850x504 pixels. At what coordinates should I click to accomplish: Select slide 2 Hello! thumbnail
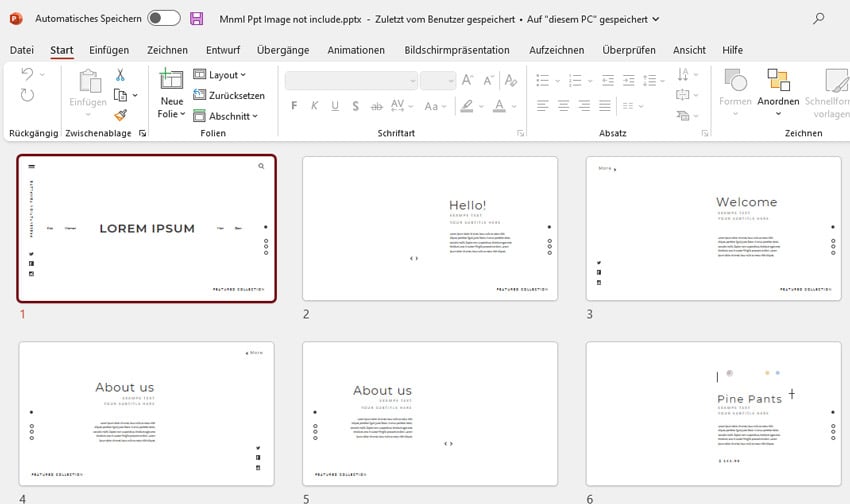pyautogui.click(x=430, y=228)
